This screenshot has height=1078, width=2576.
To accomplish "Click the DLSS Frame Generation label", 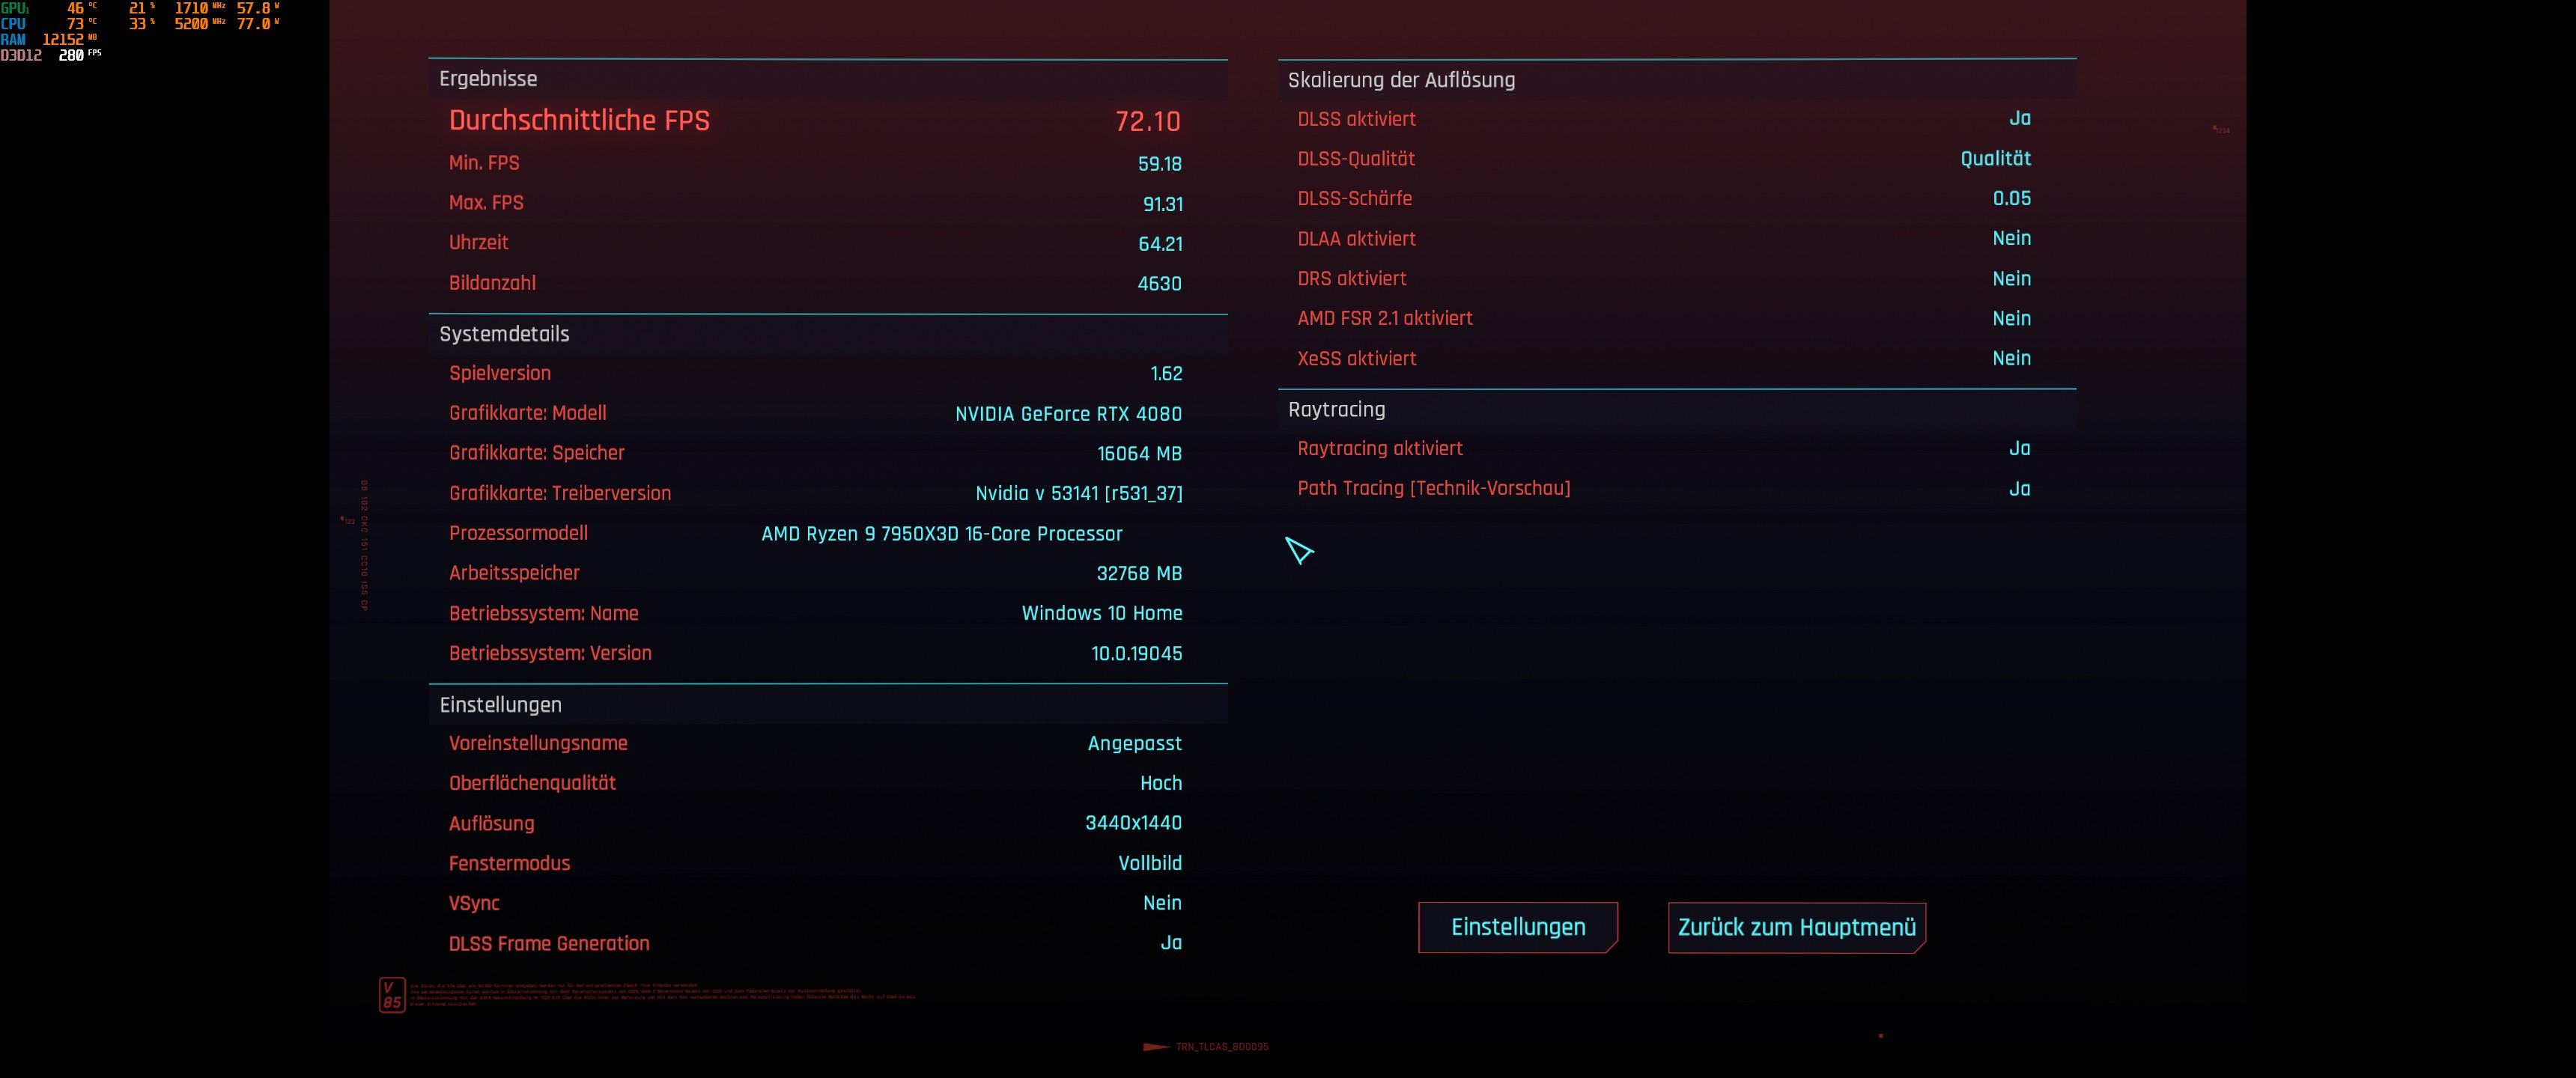I will click(549, 944).
